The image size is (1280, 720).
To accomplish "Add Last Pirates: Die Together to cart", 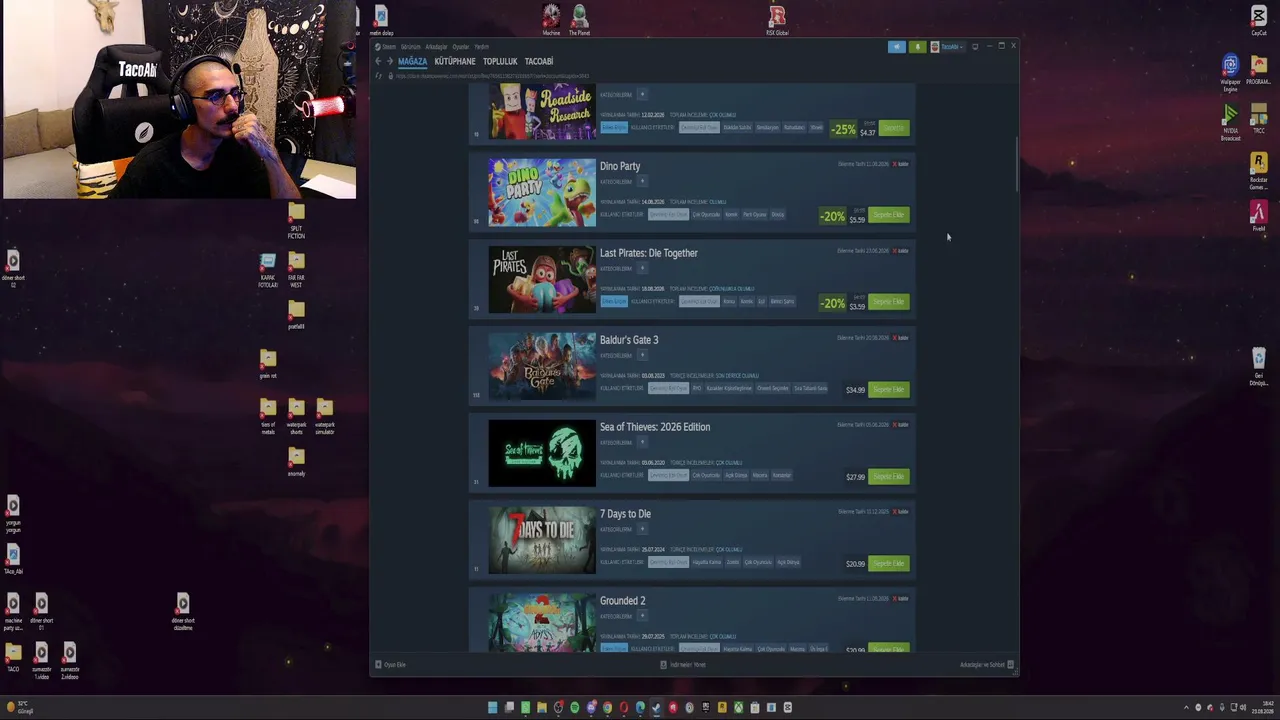I will 889,302.
